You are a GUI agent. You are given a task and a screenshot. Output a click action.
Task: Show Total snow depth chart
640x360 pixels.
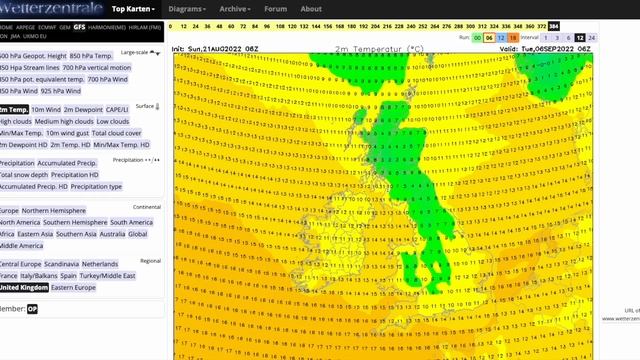[x=24, y=175]
